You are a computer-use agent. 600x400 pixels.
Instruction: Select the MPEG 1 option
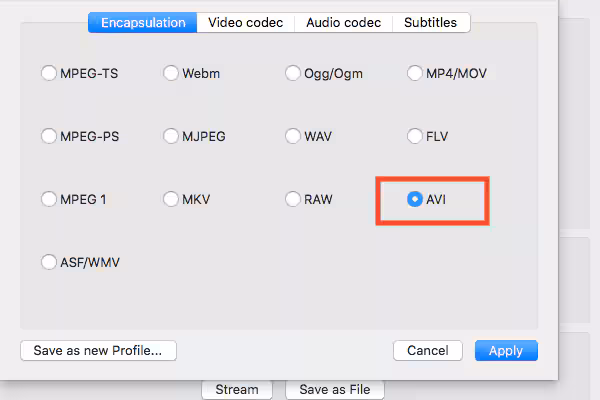coord(48,199)
